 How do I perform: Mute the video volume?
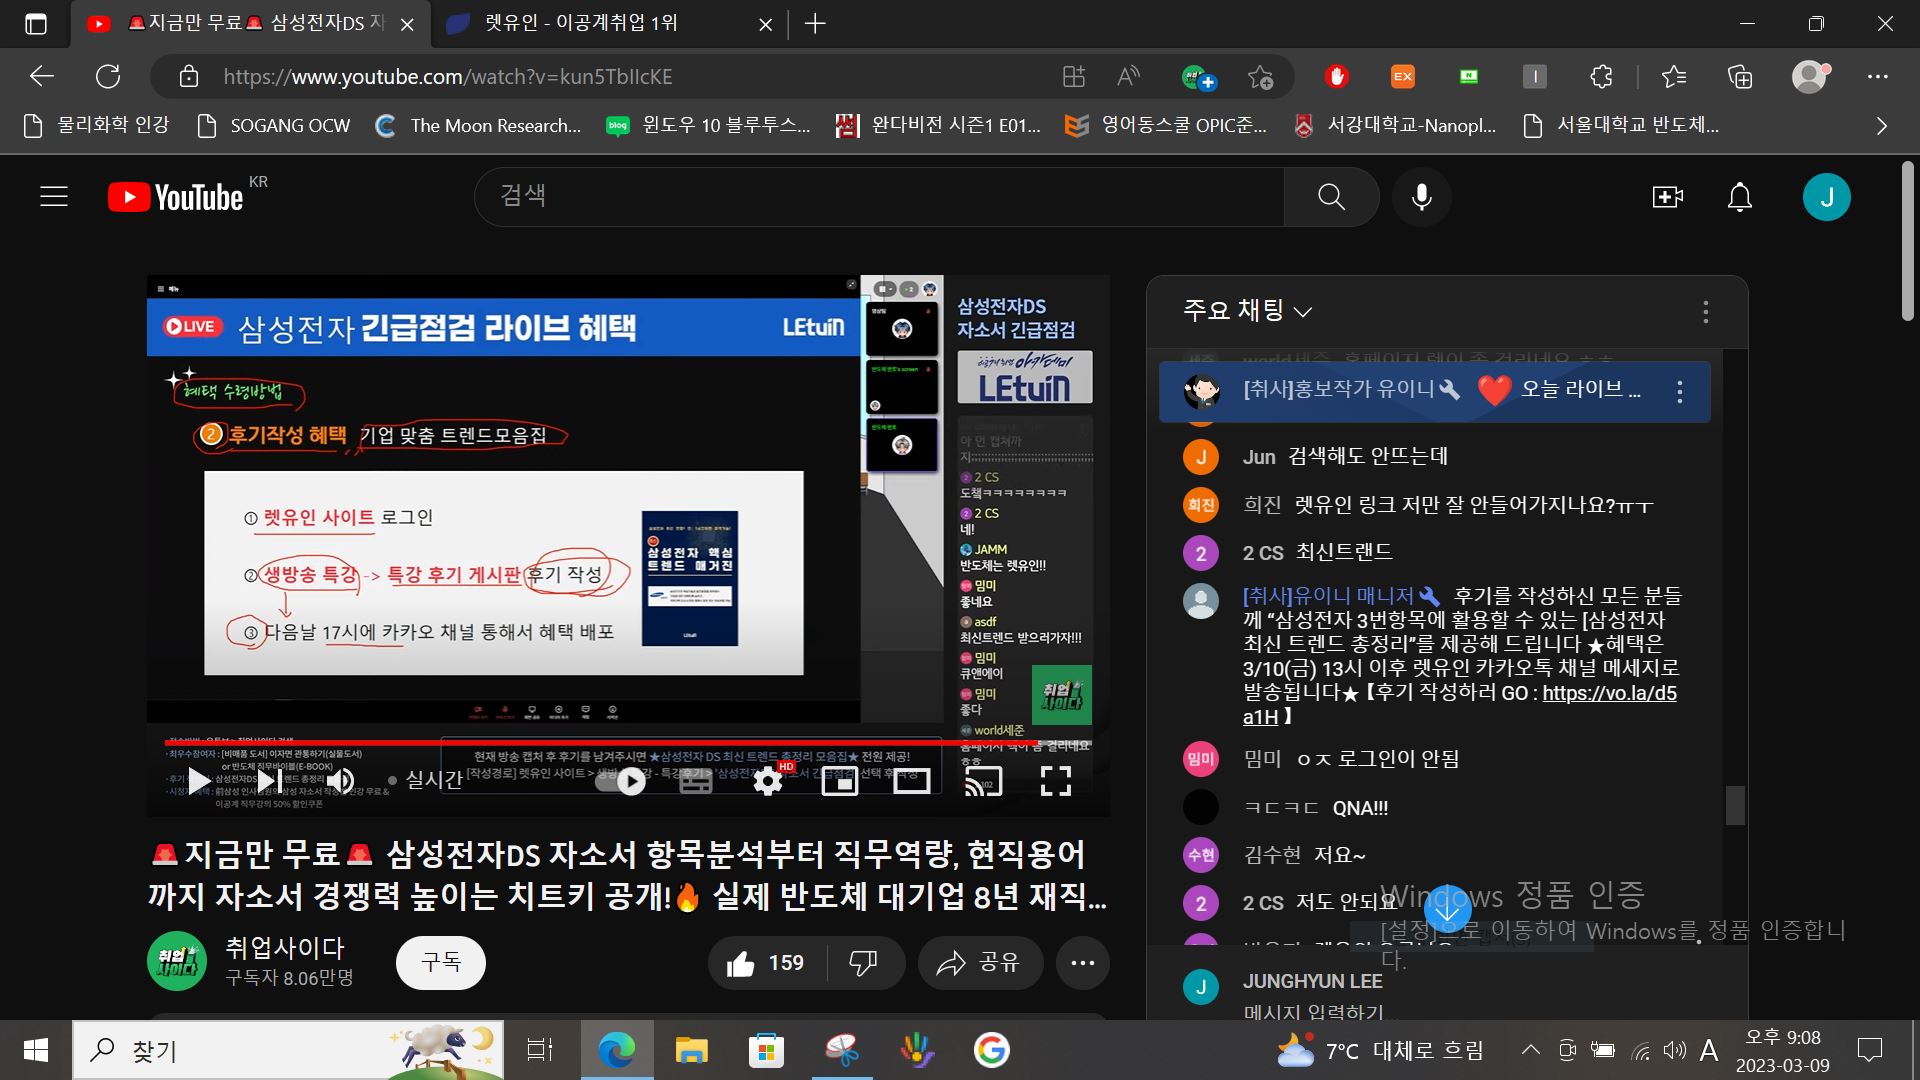click(x=341, y=781)
